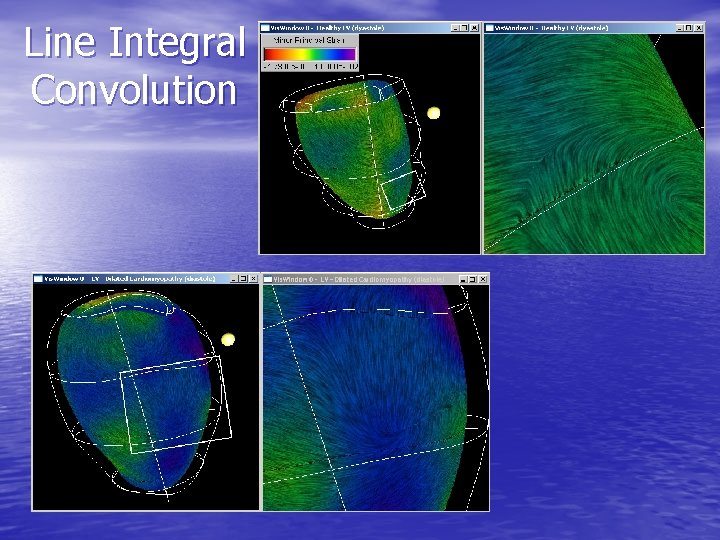Screen dimensions: 720x540
Task: Minimize the Dilated Cardiomyopathy whole-heart window
Action: [234, 279]
